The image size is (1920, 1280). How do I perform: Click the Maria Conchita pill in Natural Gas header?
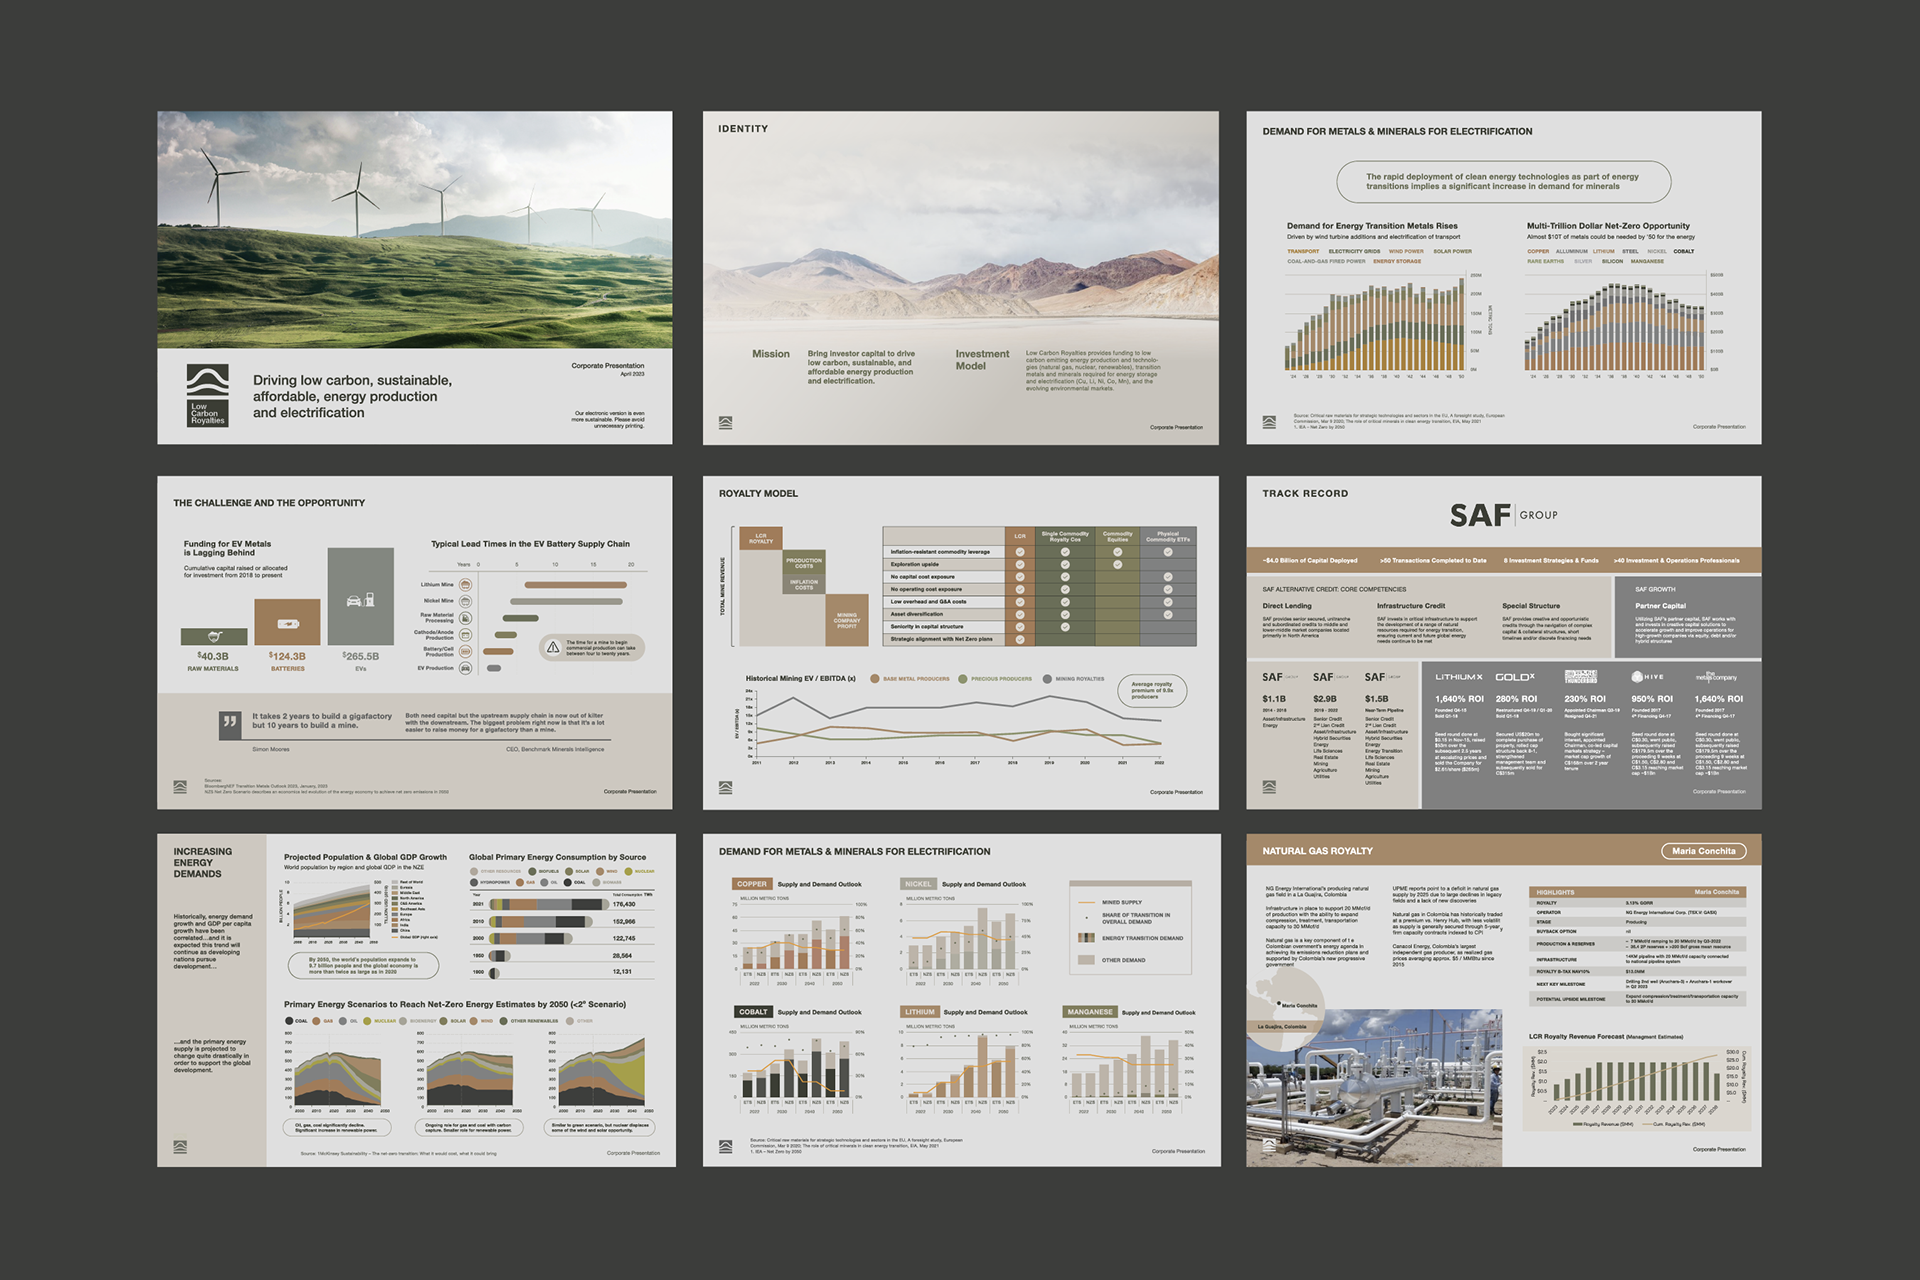tap(1703, 851)
